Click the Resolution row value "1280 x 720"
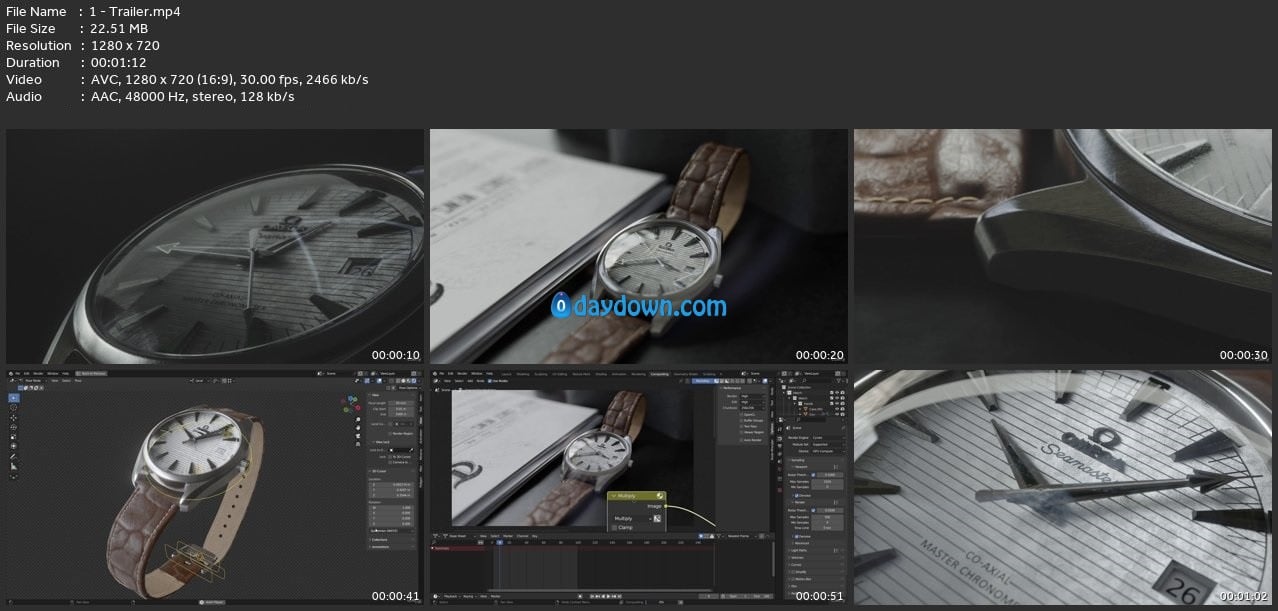This screenshot has height=611, width=1278. 125,46
